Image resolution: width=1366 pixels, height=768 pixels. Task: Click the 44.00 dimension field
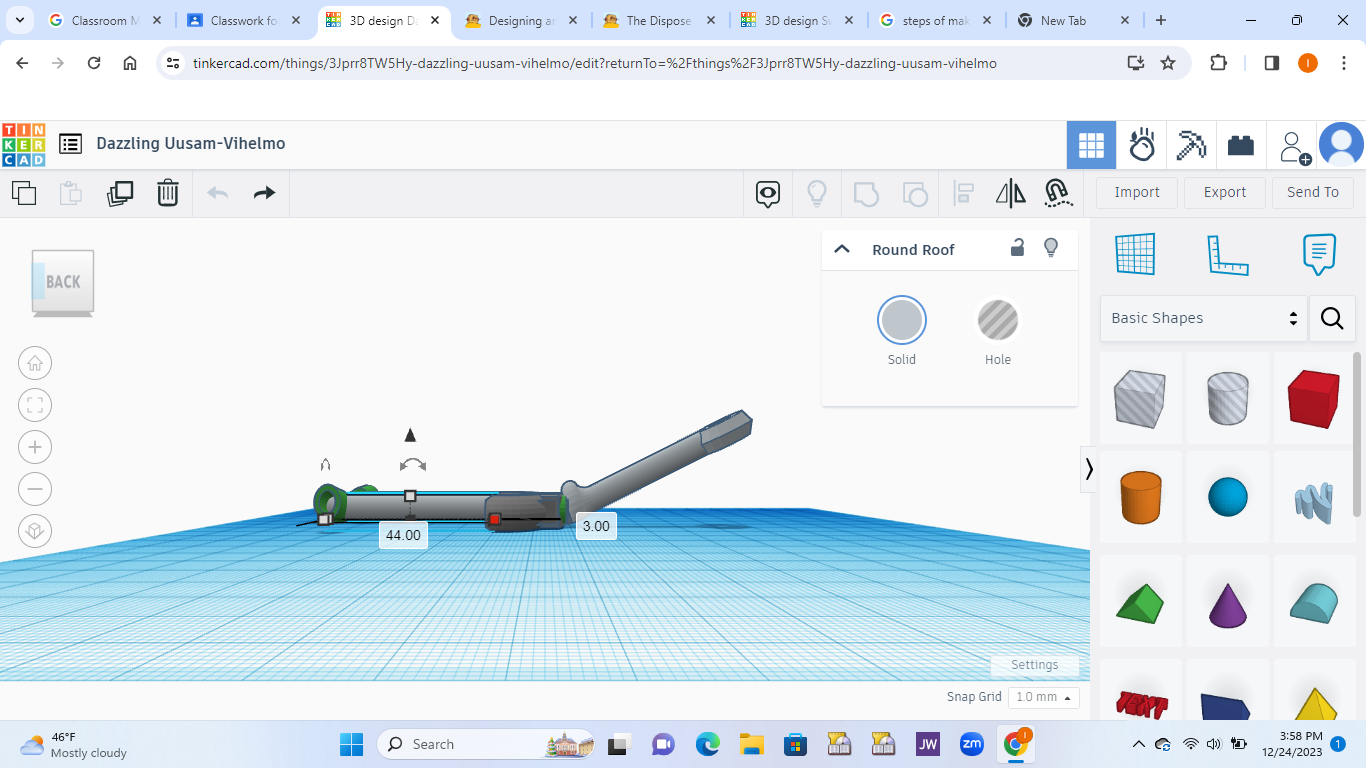pos(403,535)
